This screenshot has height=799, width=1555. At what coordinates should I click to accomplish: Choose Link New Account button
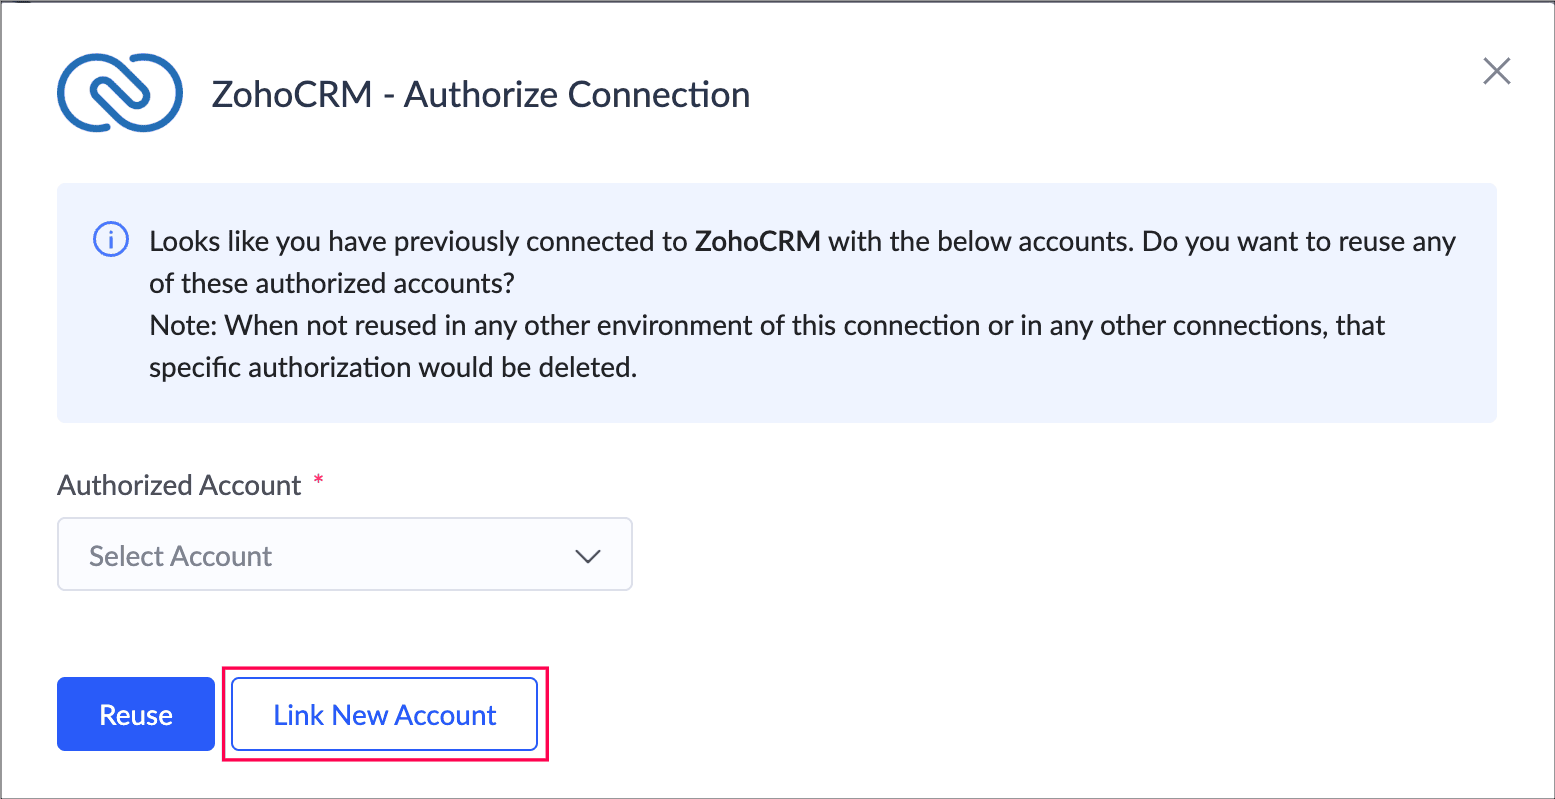(385, 715)
